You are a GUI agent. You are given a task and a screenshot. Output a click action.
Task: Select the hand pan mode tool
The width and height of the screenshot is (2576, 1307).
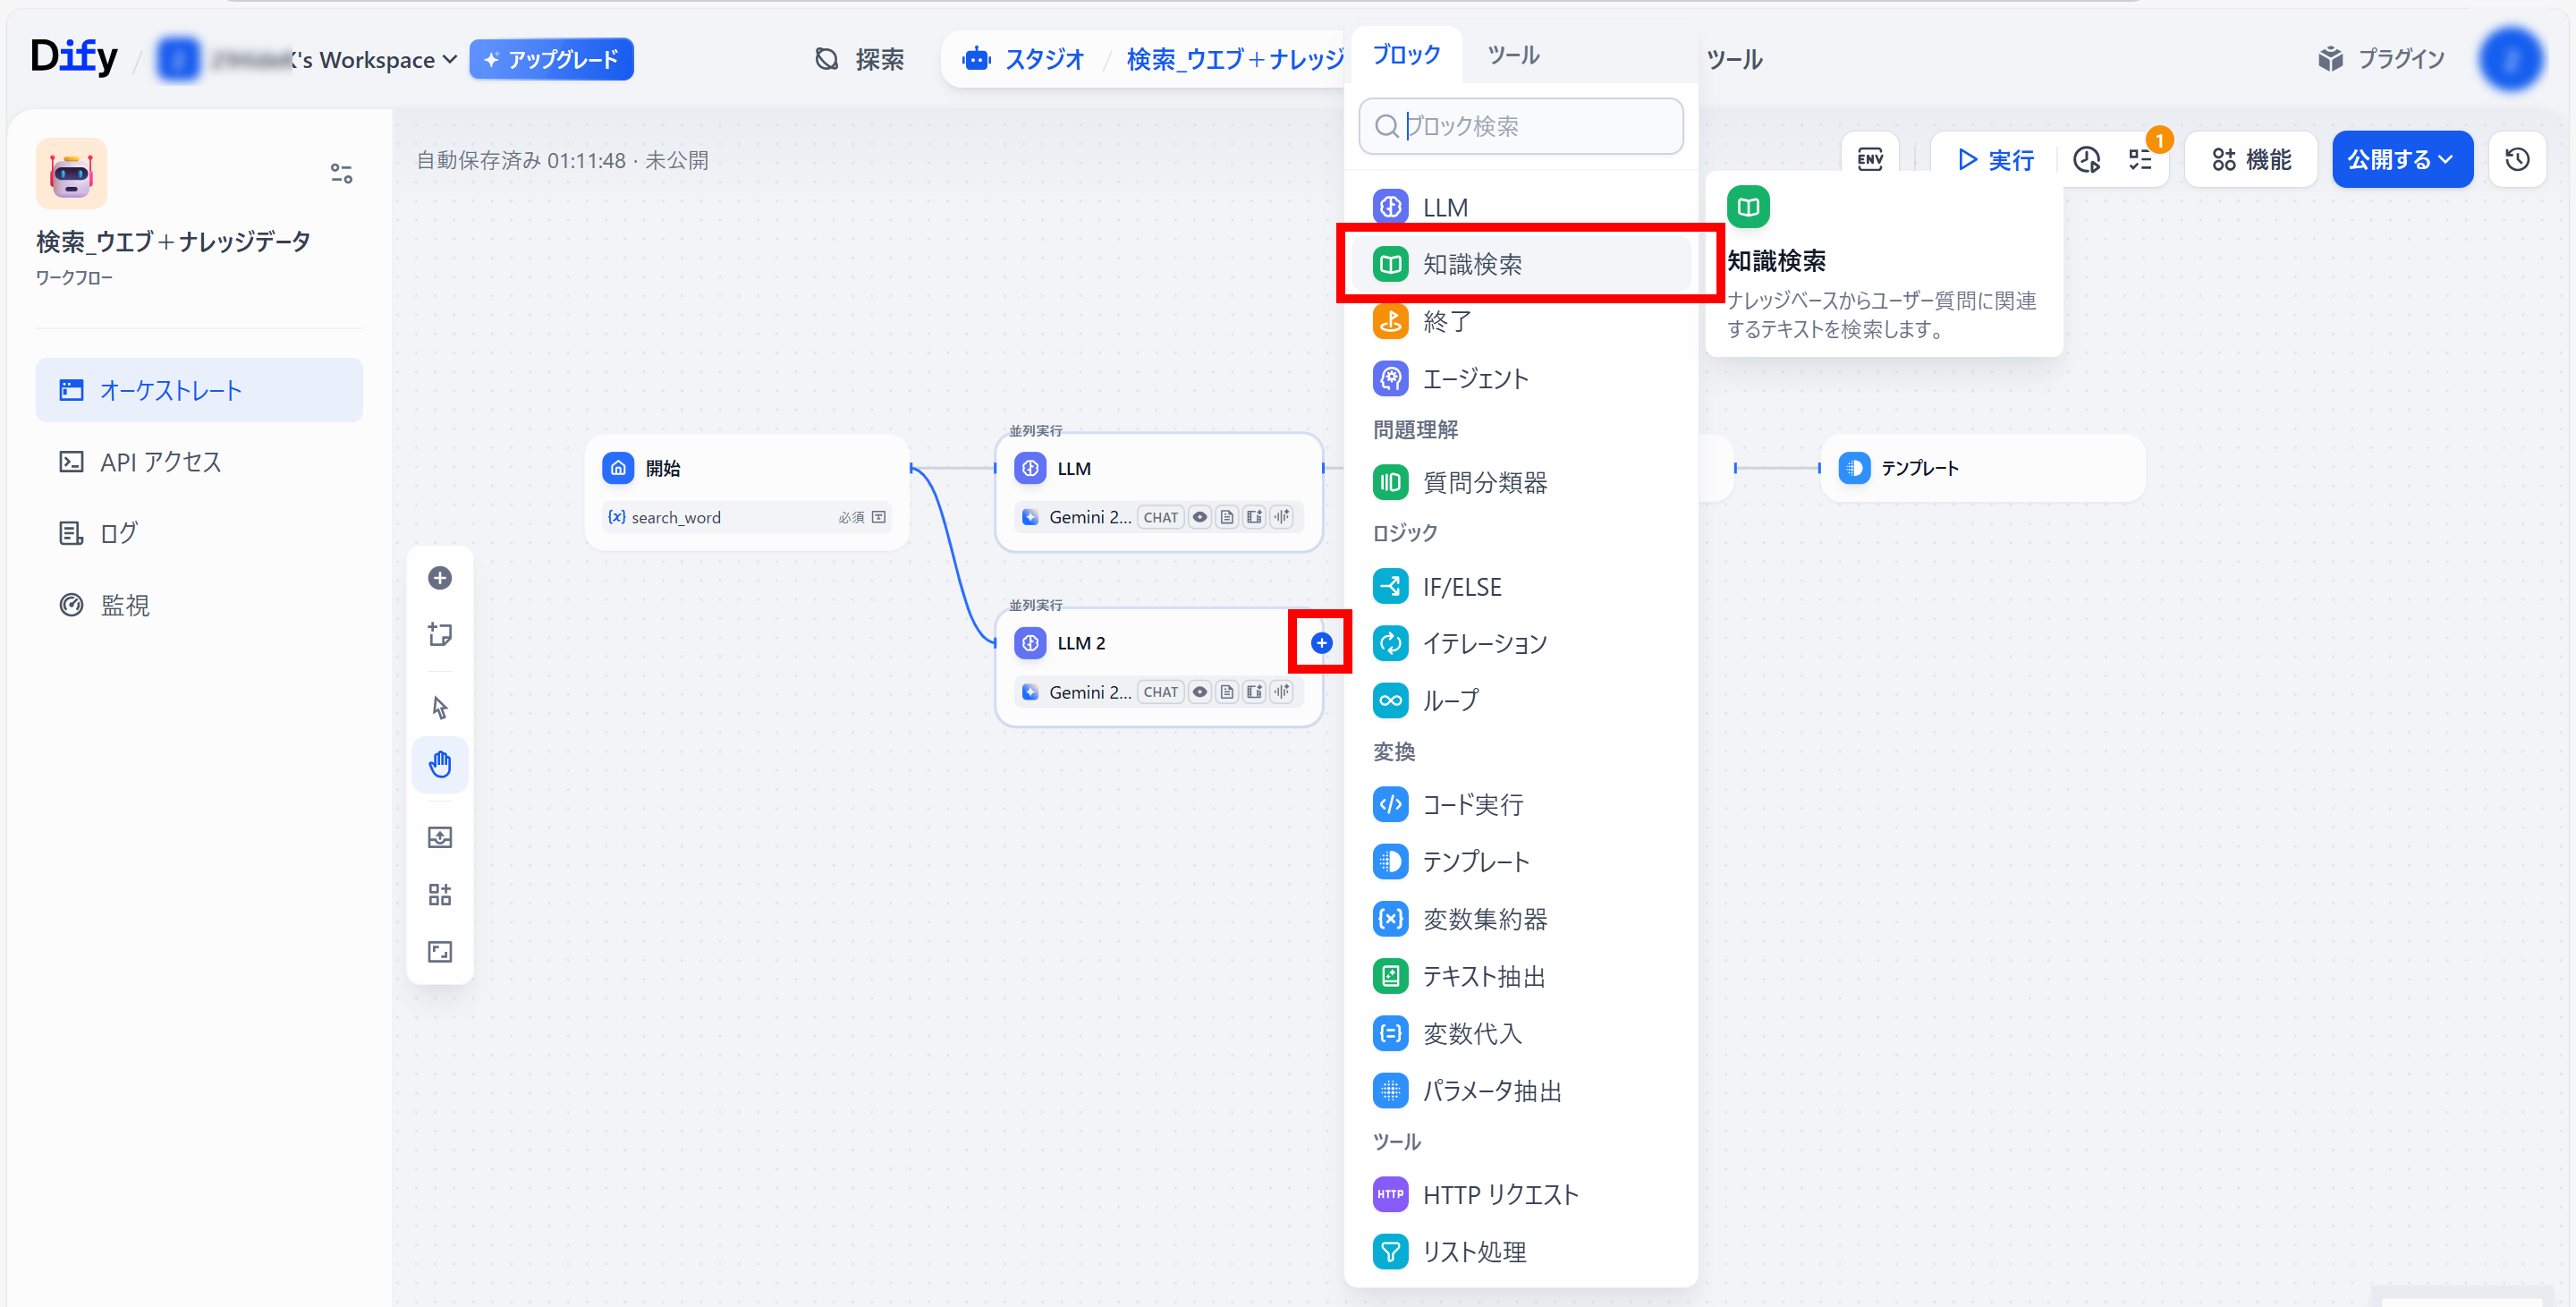pyautogui.click(x=440, y=765)
